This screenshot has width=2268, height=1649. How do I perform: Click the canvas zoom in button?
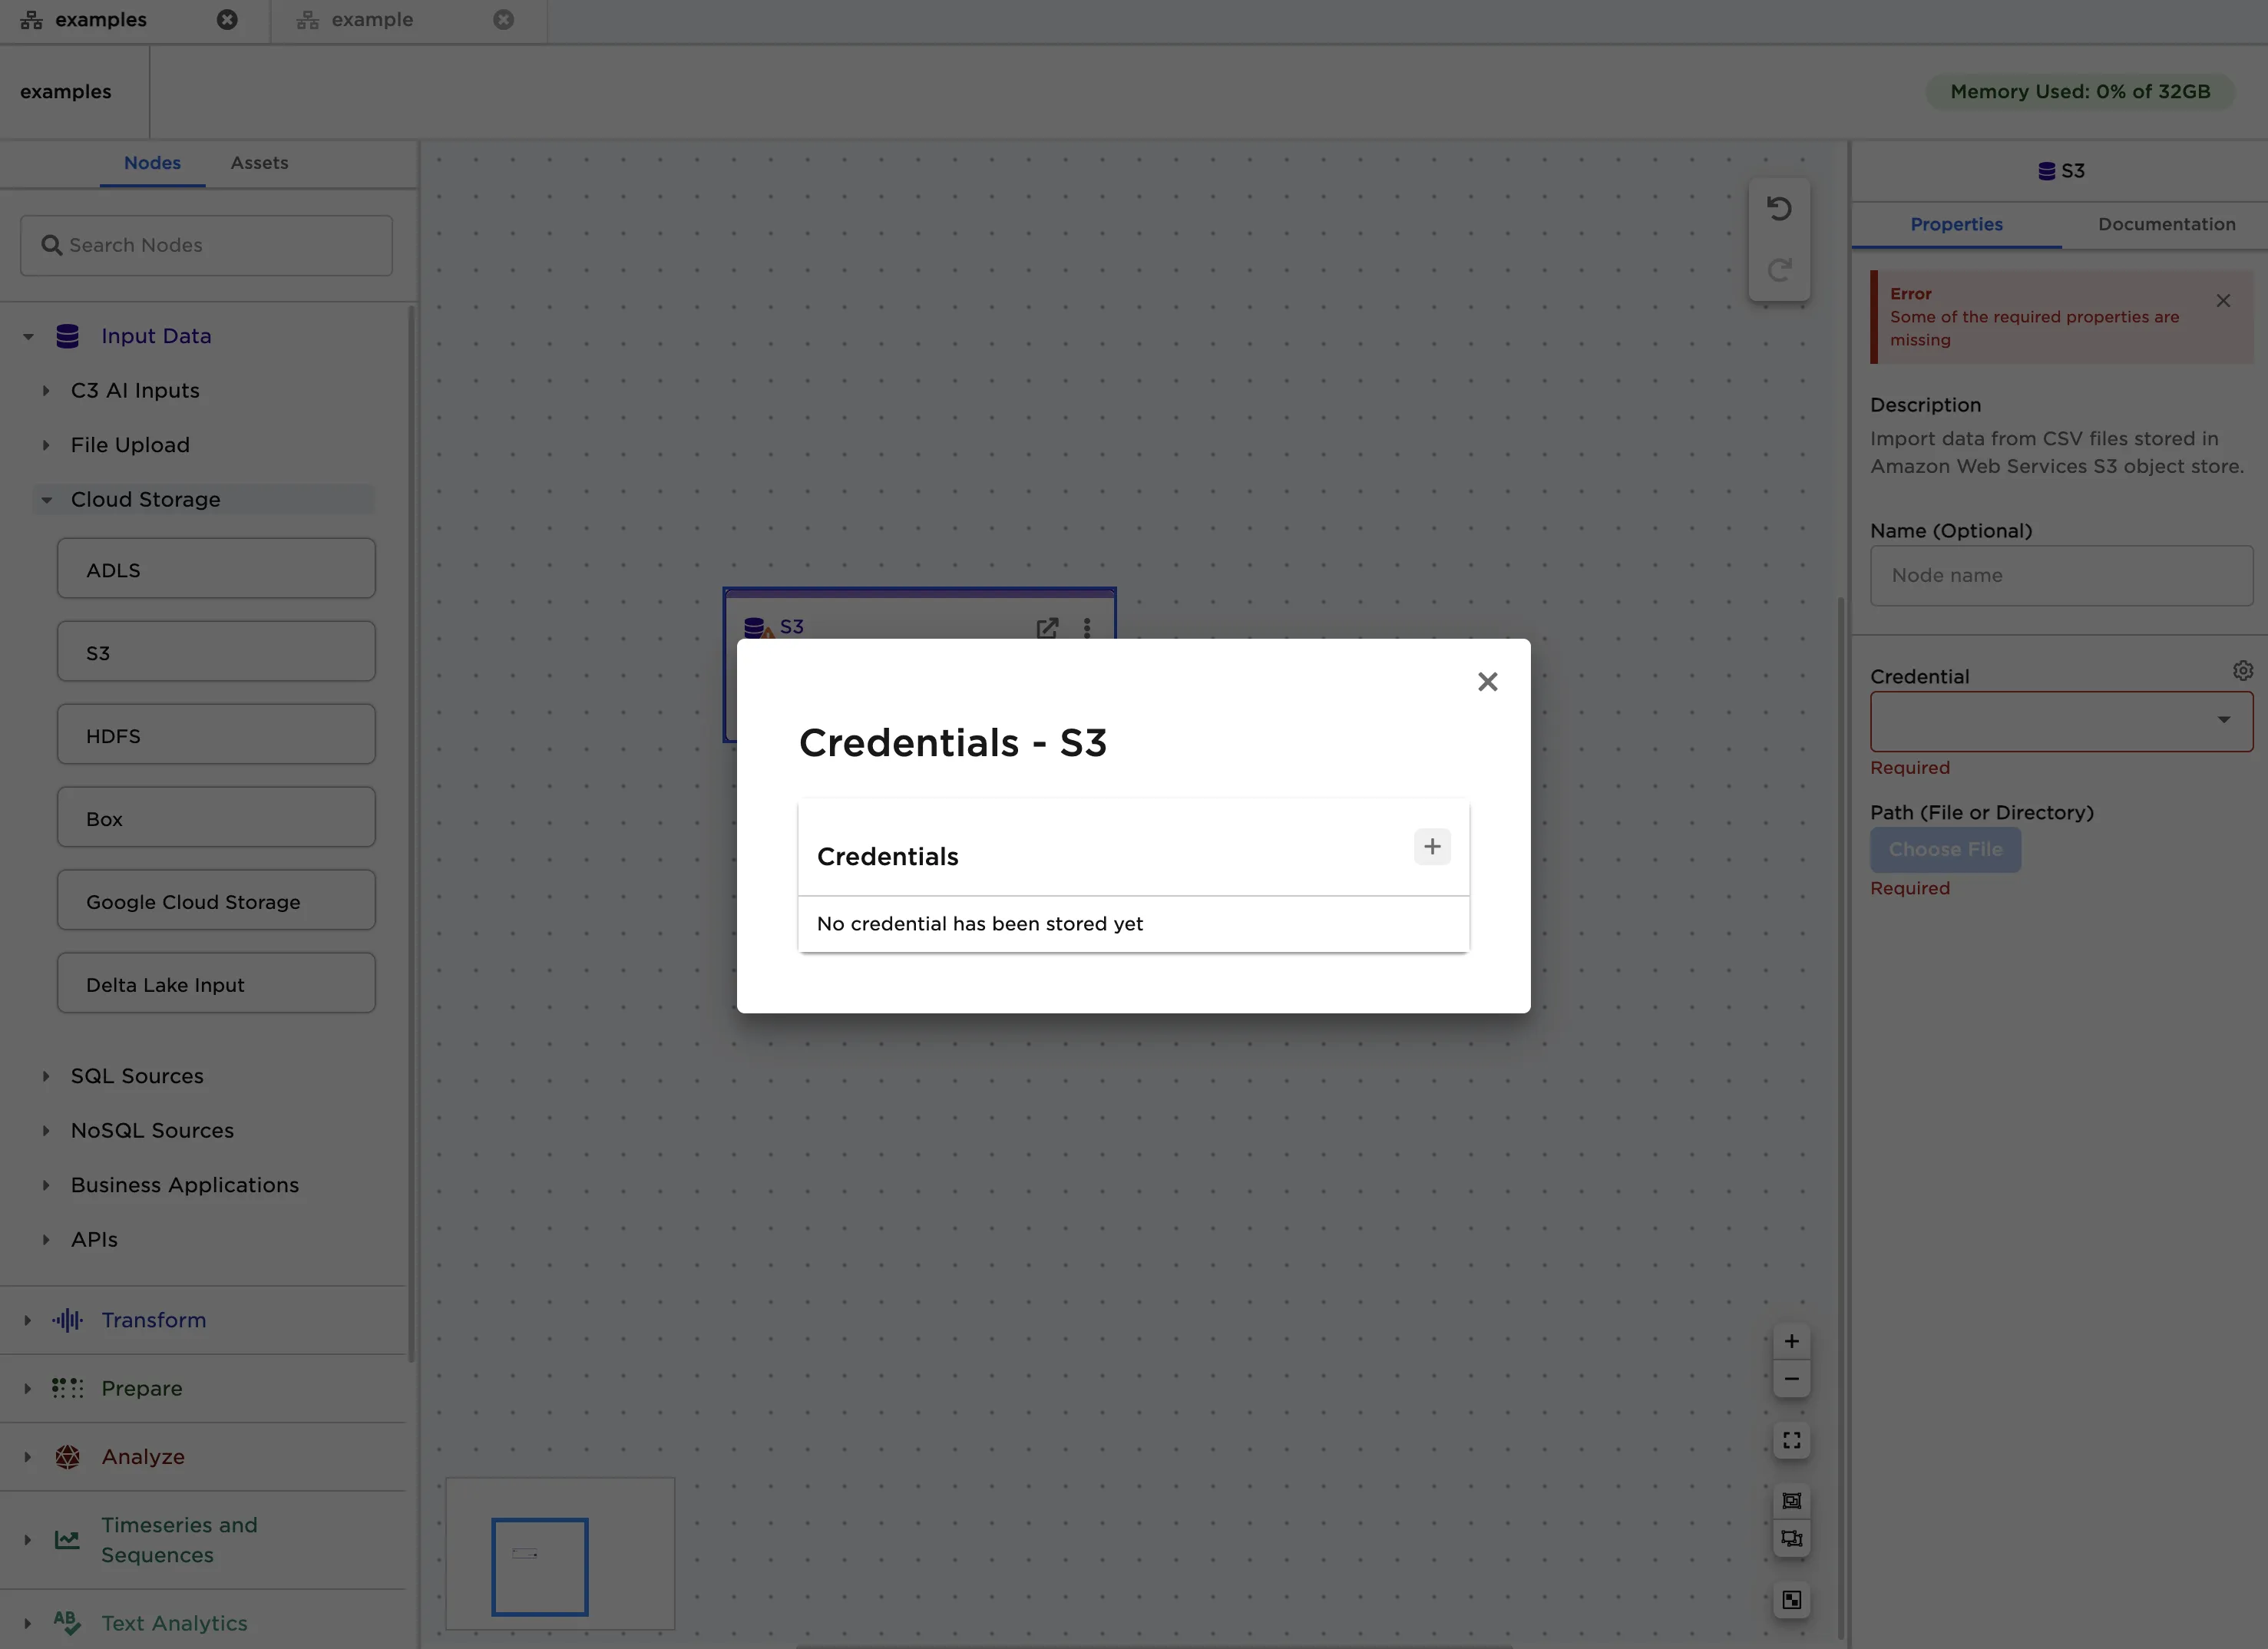pyautogui.click(x=1791, y=1341)
